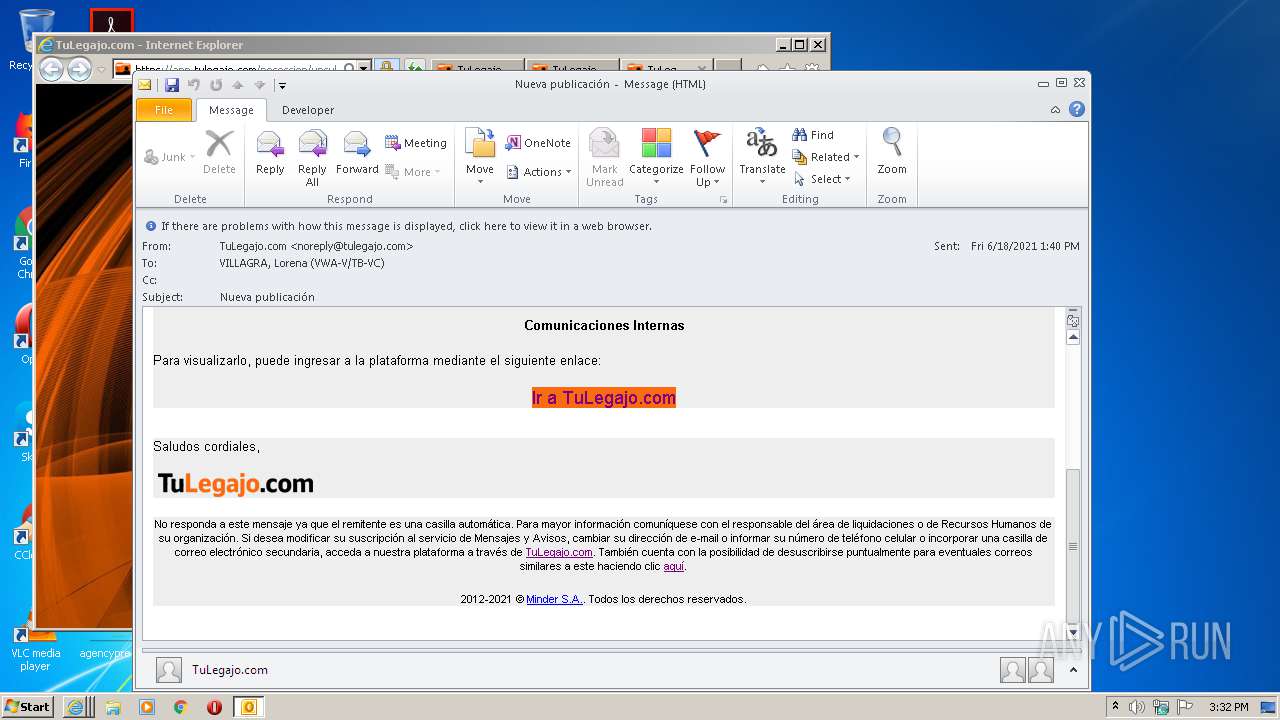Select the Message ribbon tab
This screenshot has width=1280, height=720.
click(x=231, y=110)
